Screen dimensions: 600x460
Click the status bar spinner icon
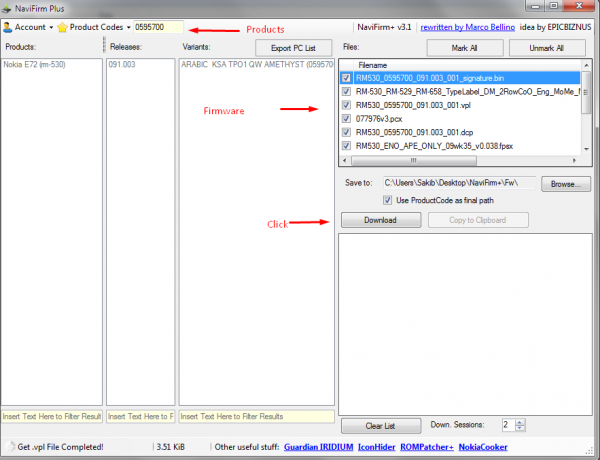pos(10,447)
